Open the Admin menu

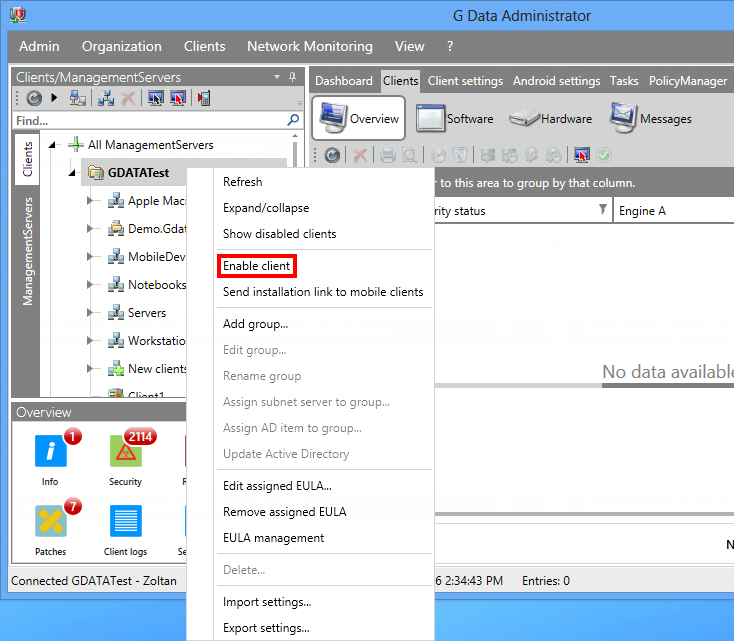(x=39, y=46)
